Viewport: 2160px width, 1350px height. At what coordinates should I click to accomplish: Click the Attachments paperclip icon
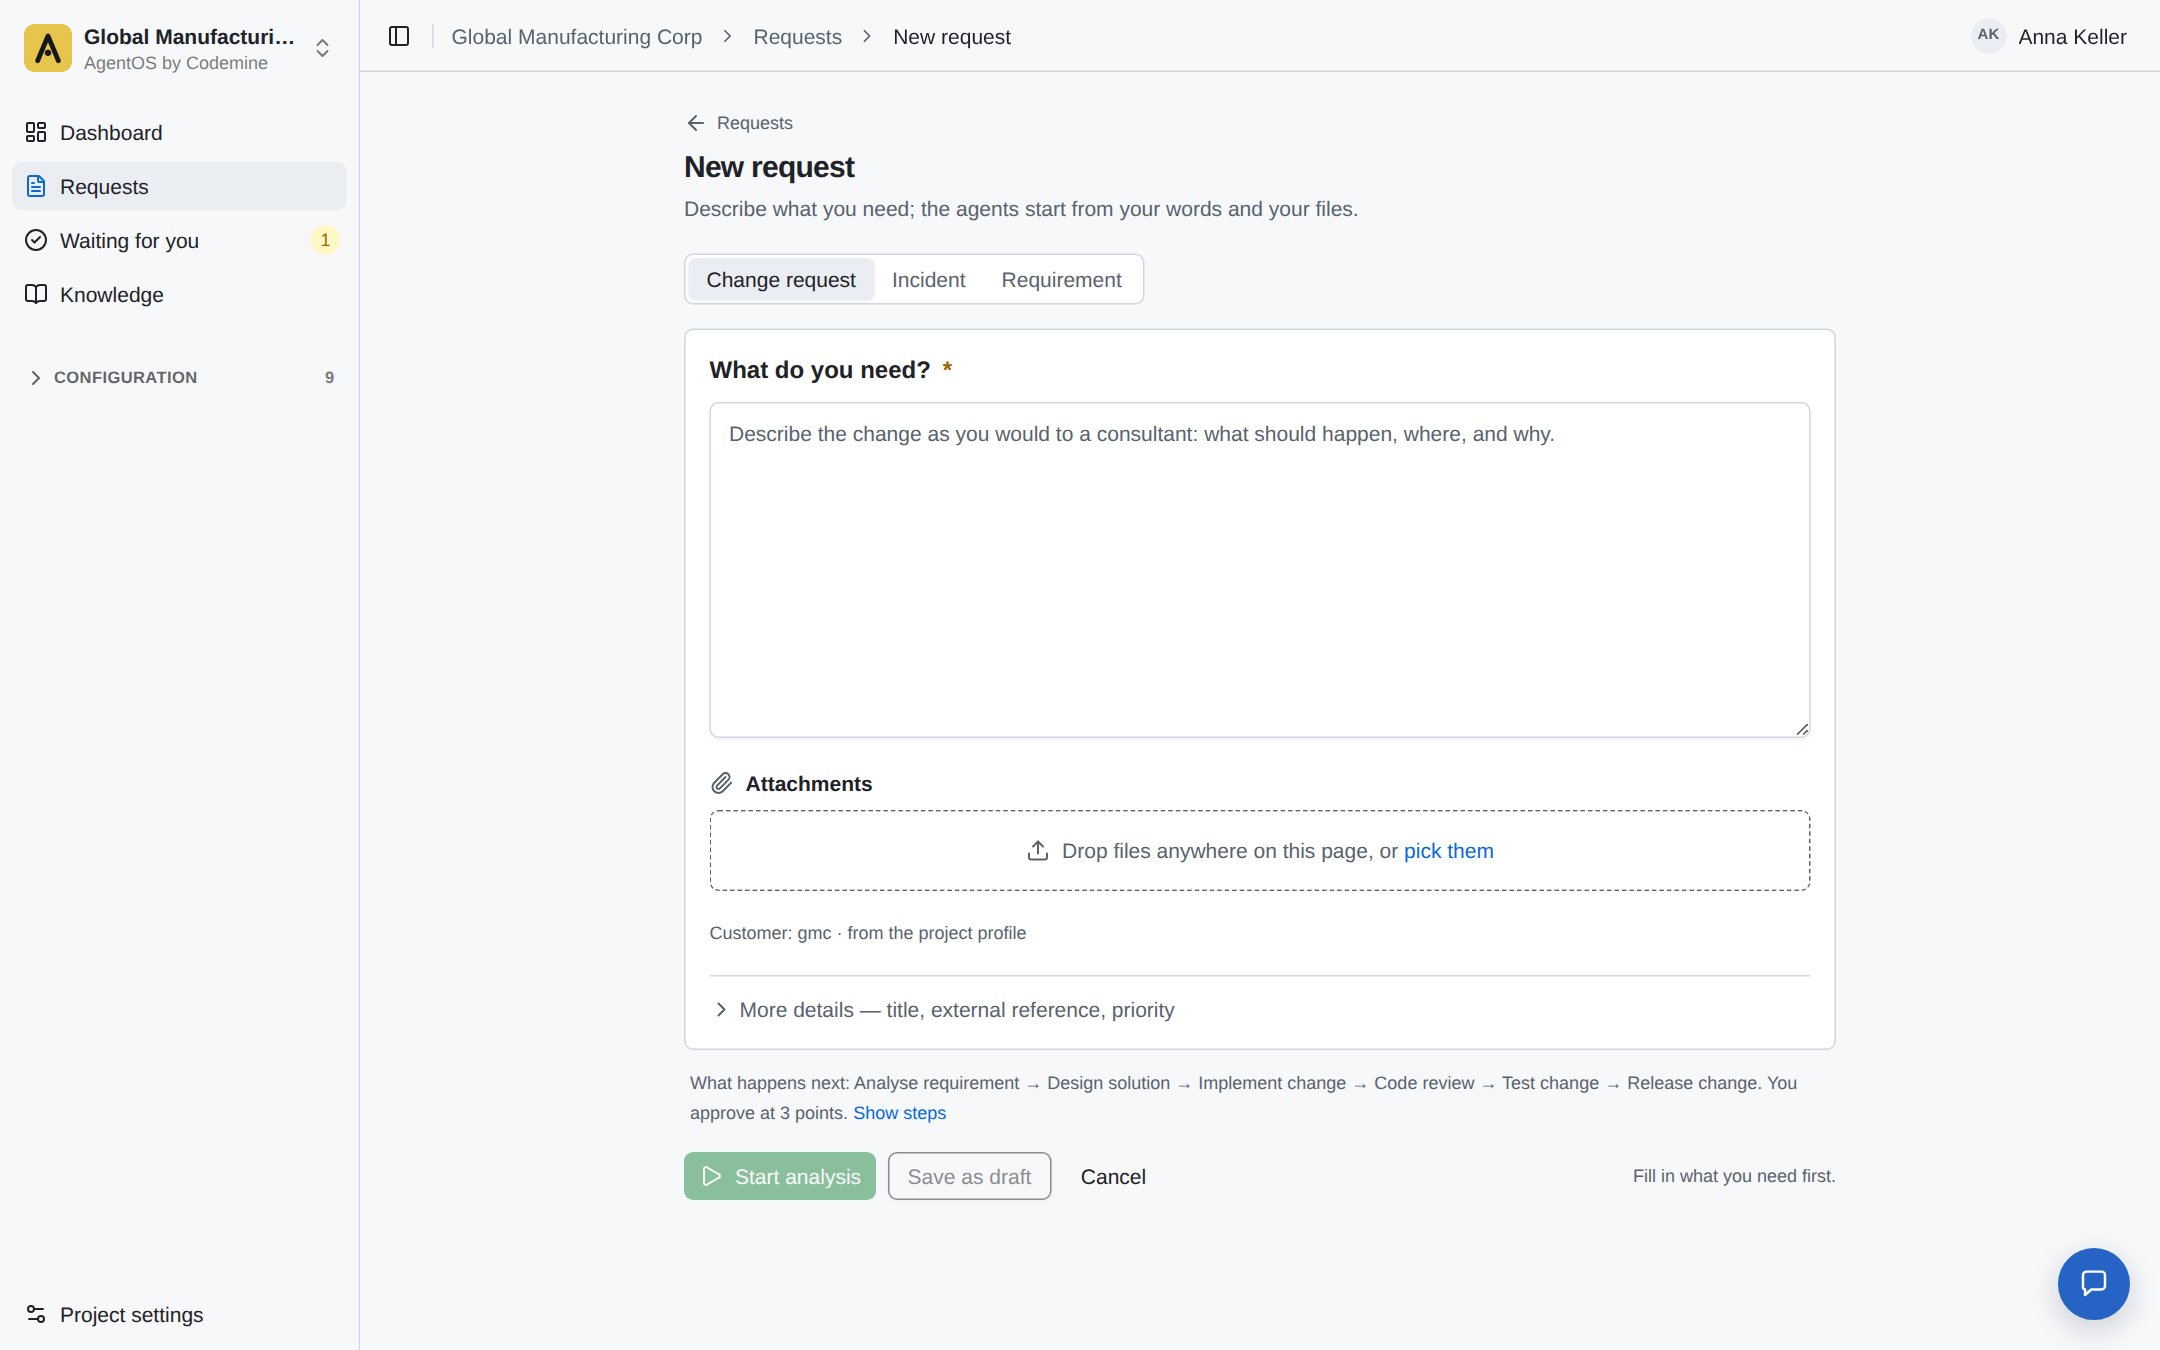tap(721, 783)
